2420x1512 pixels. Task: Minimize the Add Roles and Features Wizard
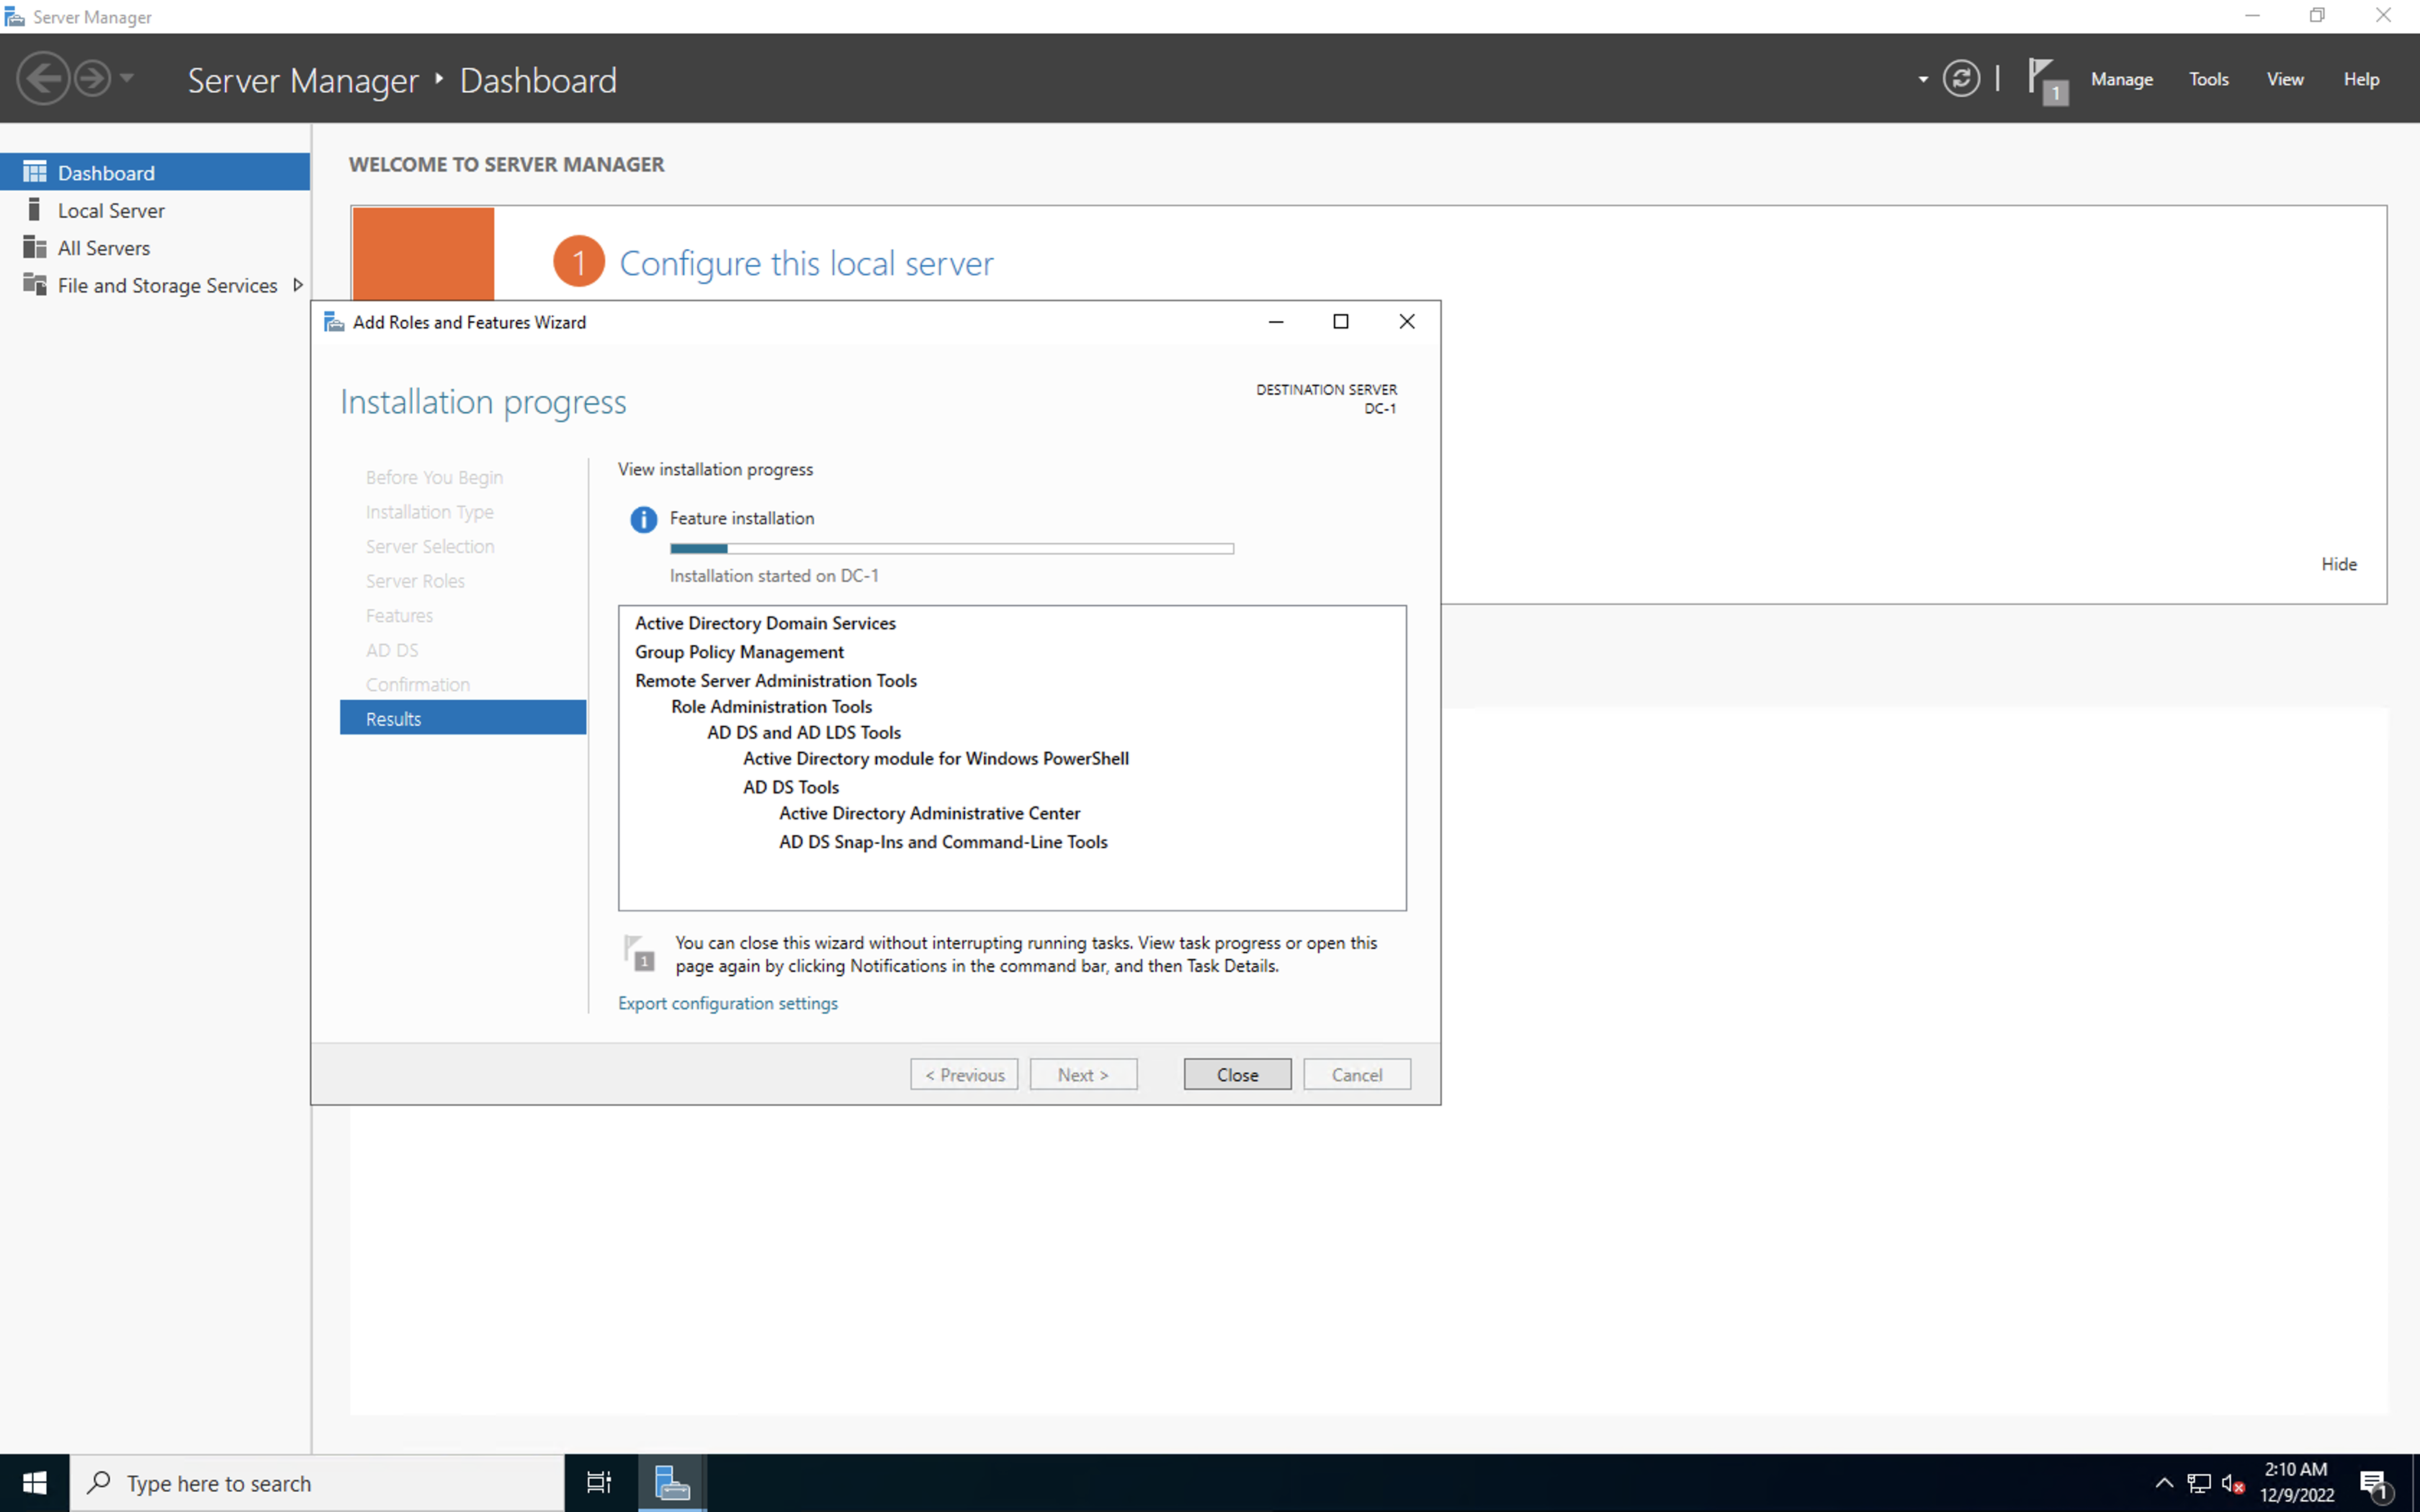pyautogui.click(x=1275, y=321)
